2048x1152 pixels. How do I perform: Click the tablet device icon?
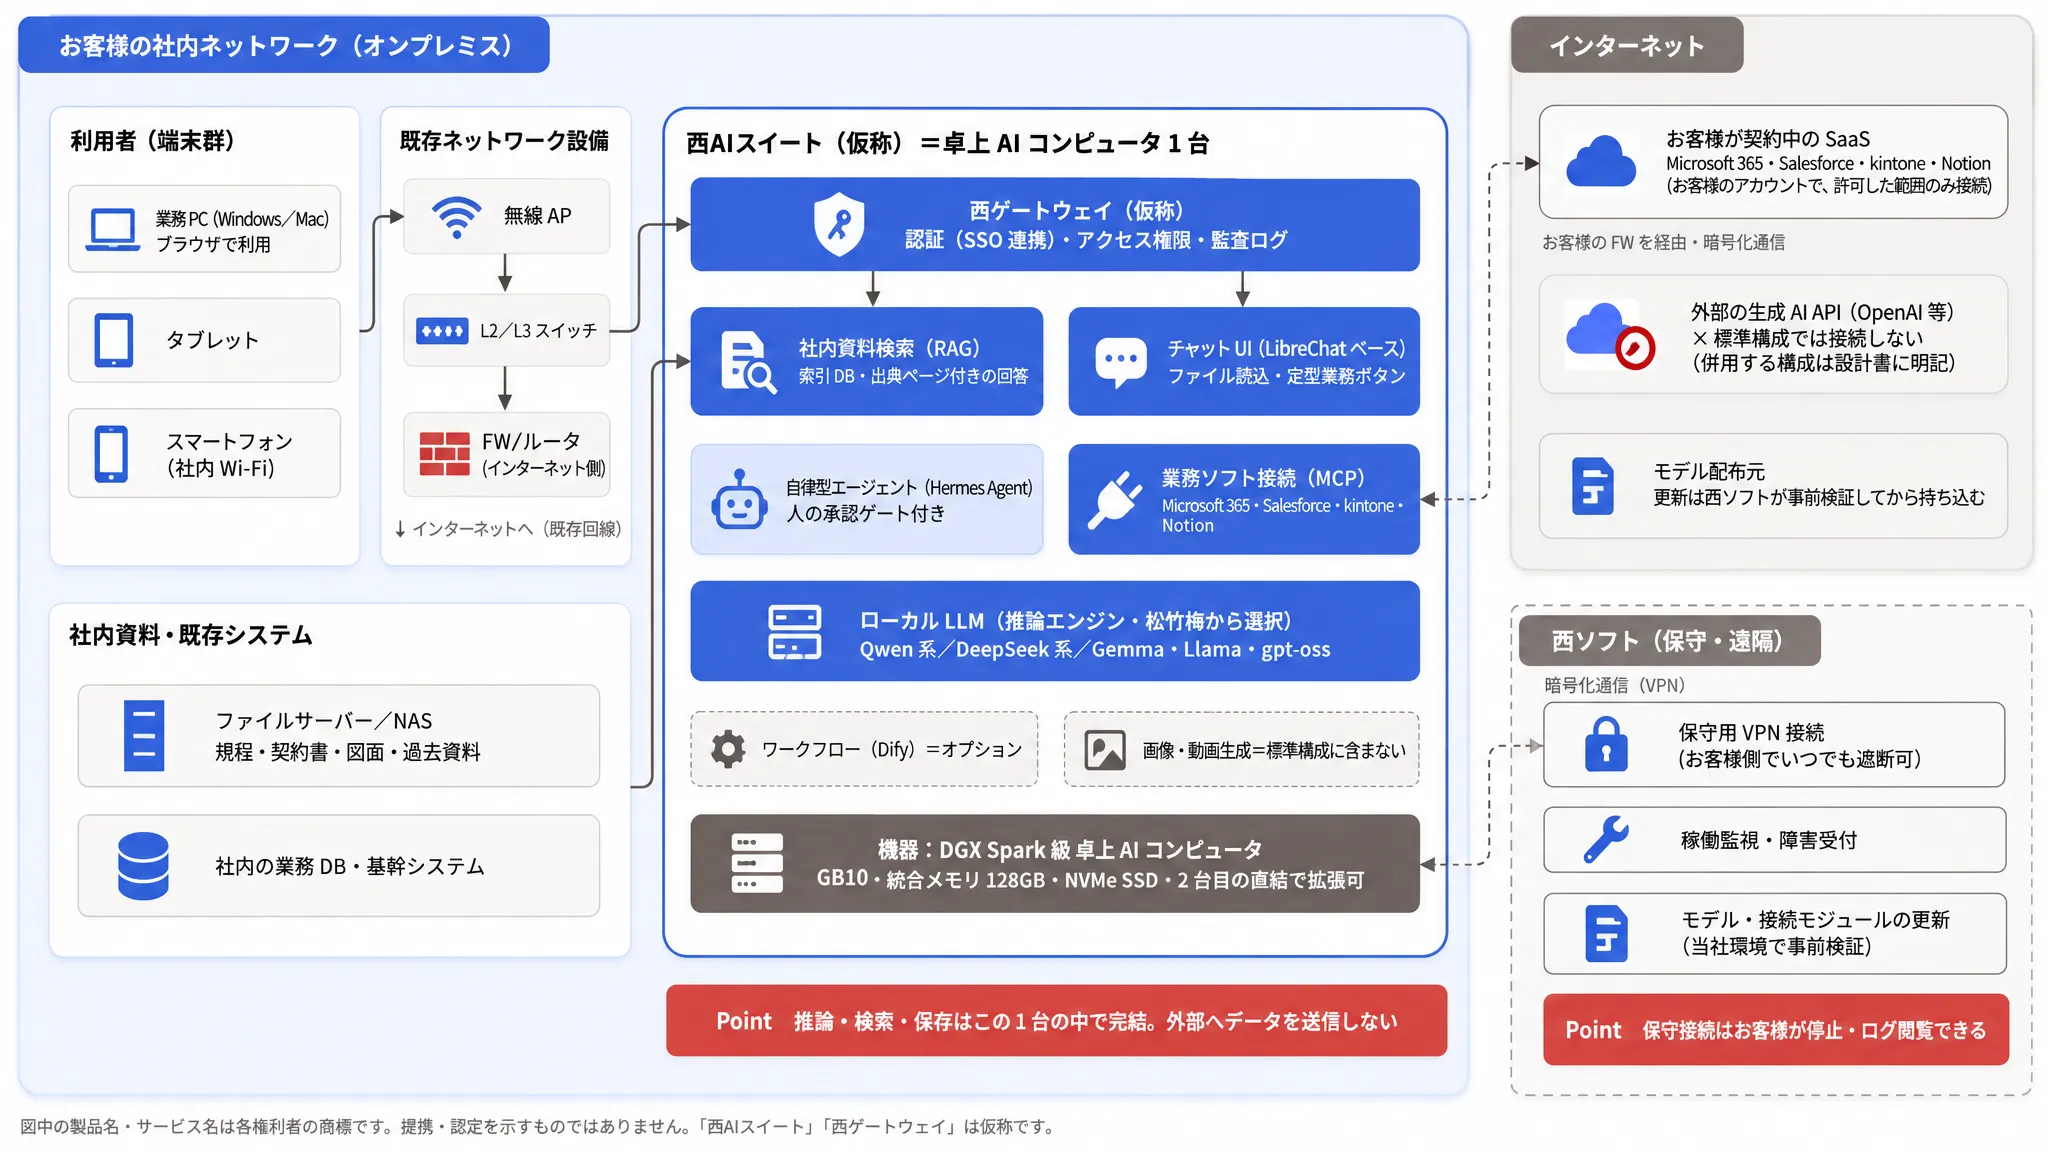pyautogui.click(x=113, y=340)
